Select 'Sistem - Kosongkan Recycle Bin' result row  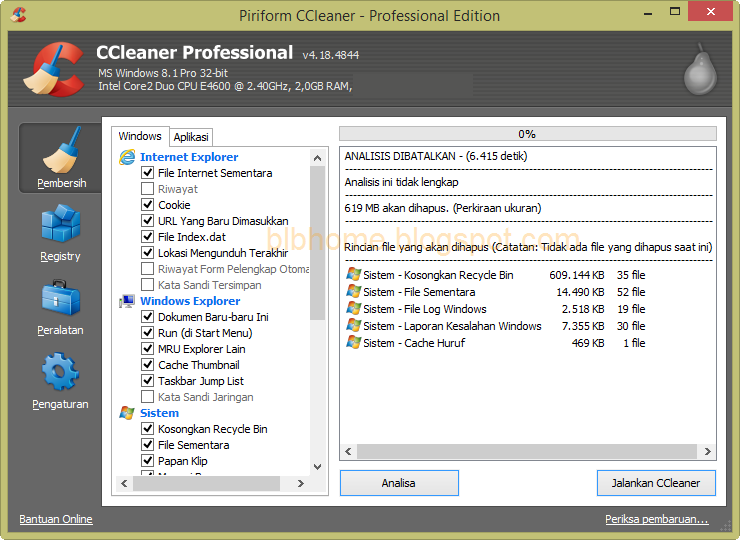click(496, 275)
